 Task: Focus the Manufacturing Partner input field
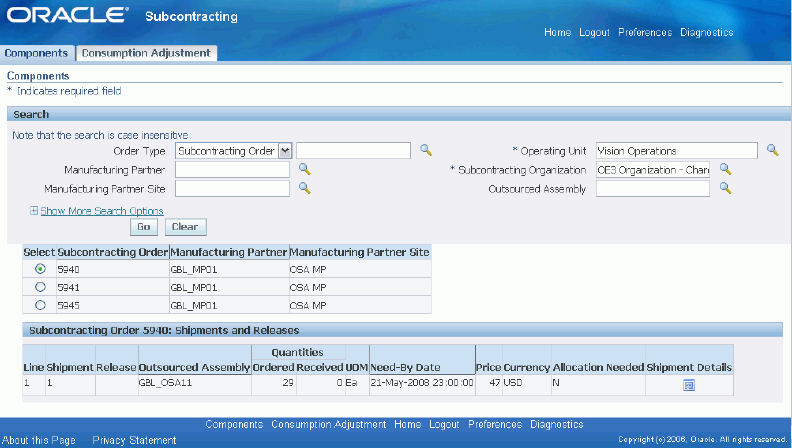[x=232, y=170]
